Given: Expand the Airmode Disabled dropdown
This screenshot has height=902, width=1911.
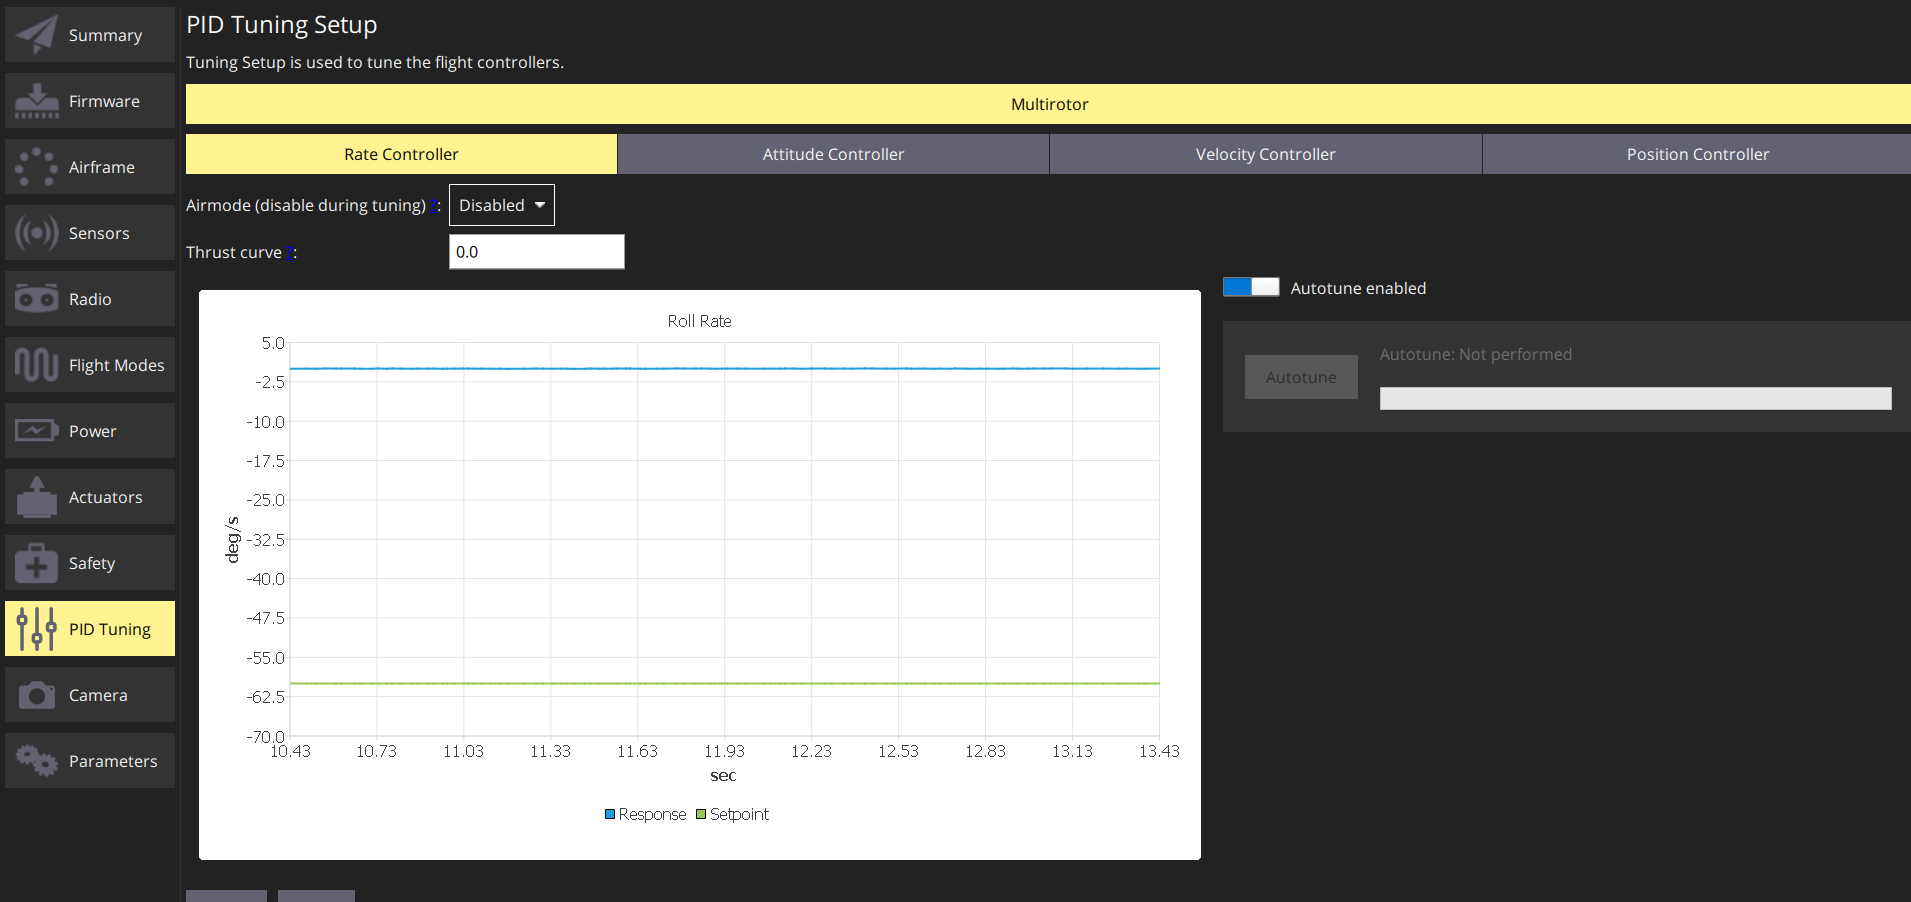Looking at the screenshot, I should (x=502, y=205).
